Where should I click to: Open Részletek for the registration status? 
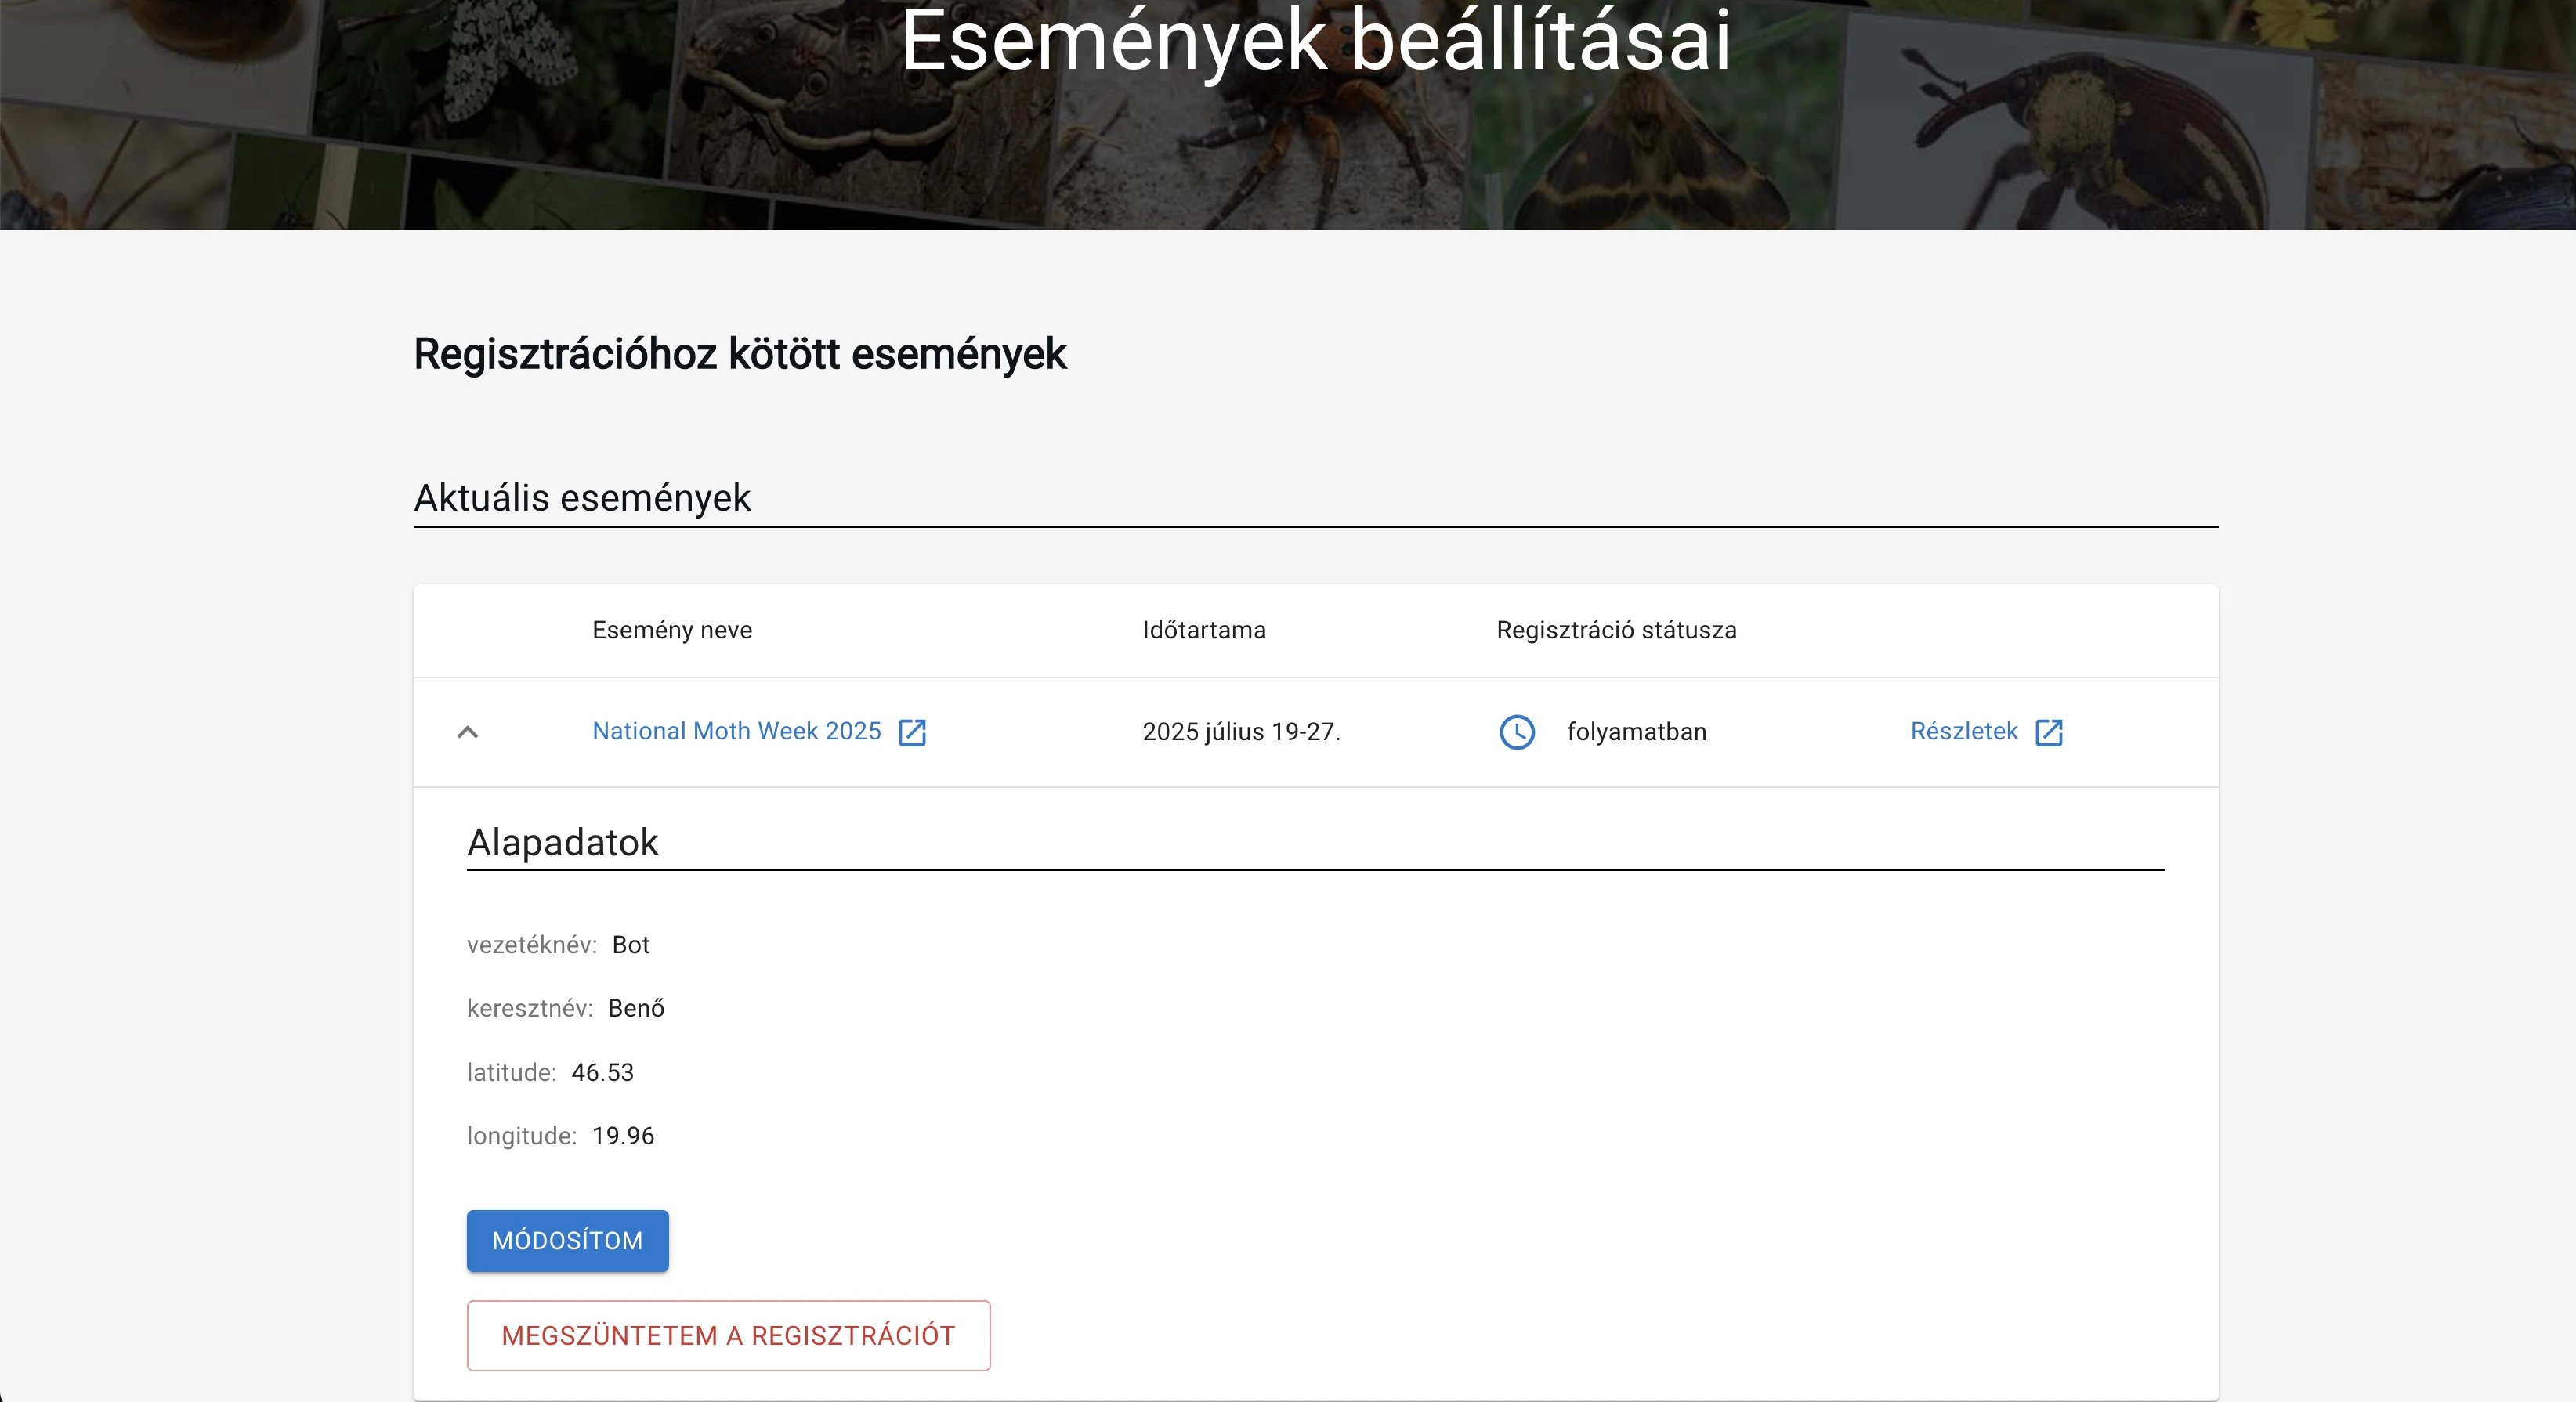pos(1963,731)
